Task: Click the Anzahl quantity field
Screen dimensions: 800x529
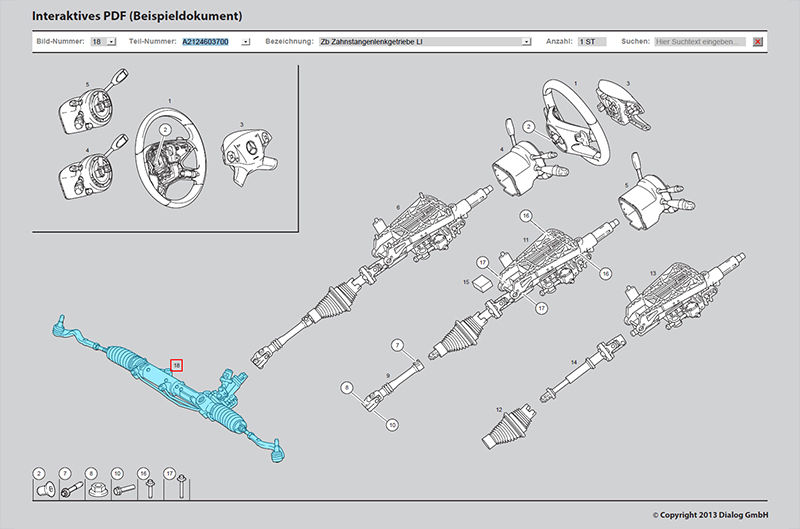Action: [x=591, y=42]
